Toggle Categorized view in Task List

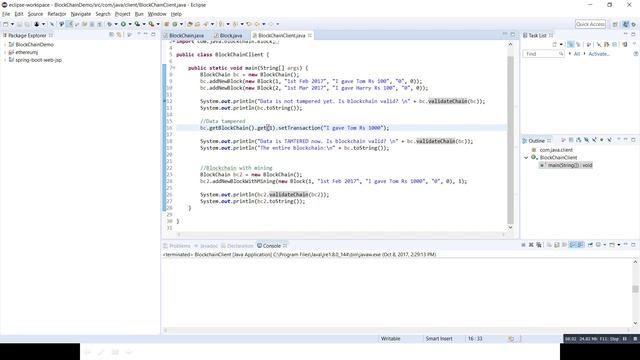pyautogui.click(x=570, y=44)
